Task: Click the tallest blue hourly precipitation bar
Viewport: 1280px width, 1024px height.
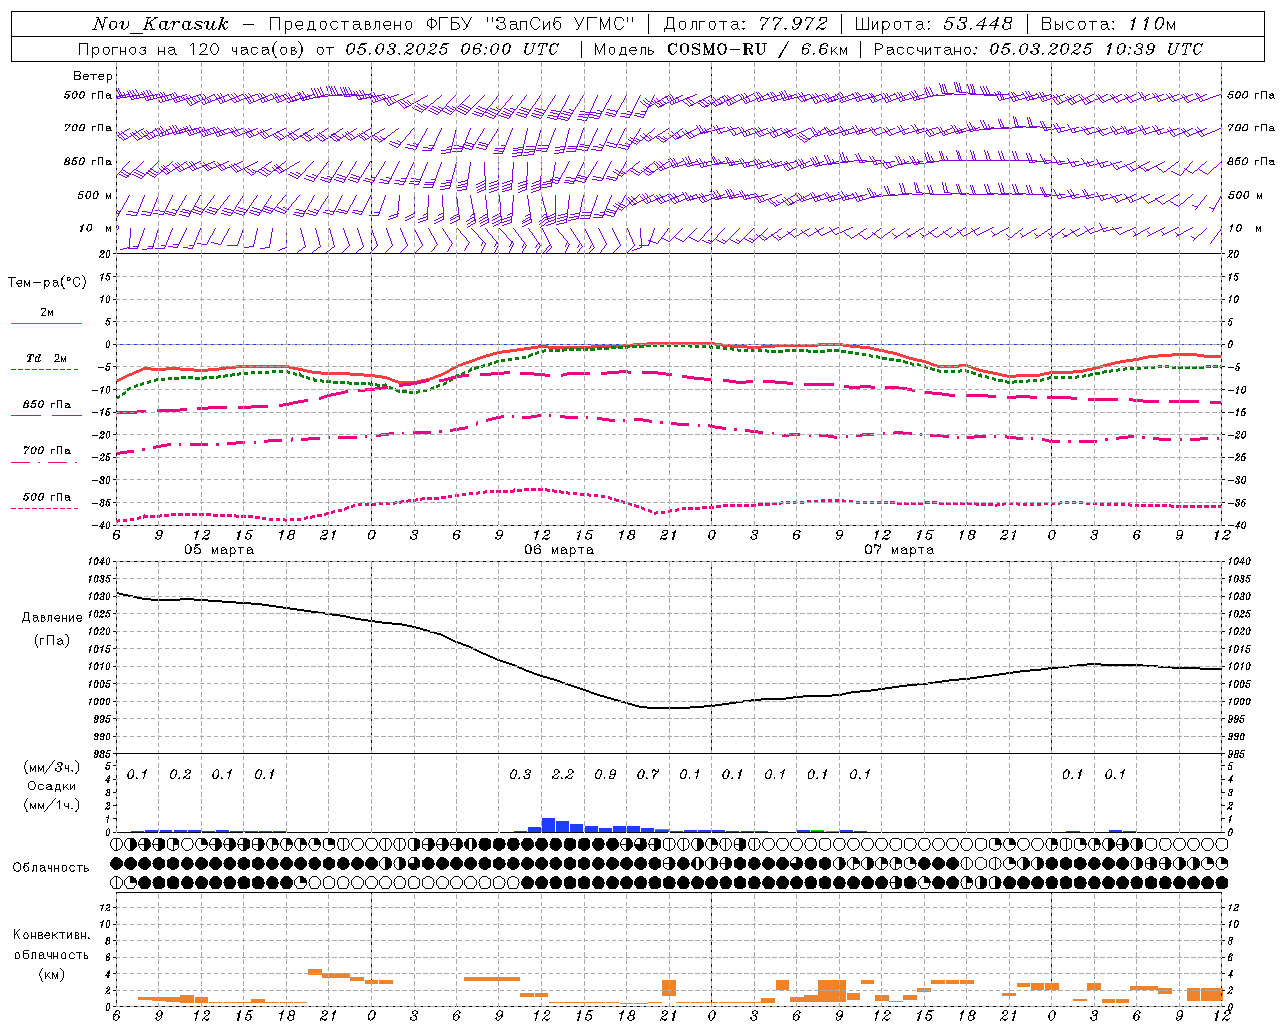Action: tap(548, 825)
